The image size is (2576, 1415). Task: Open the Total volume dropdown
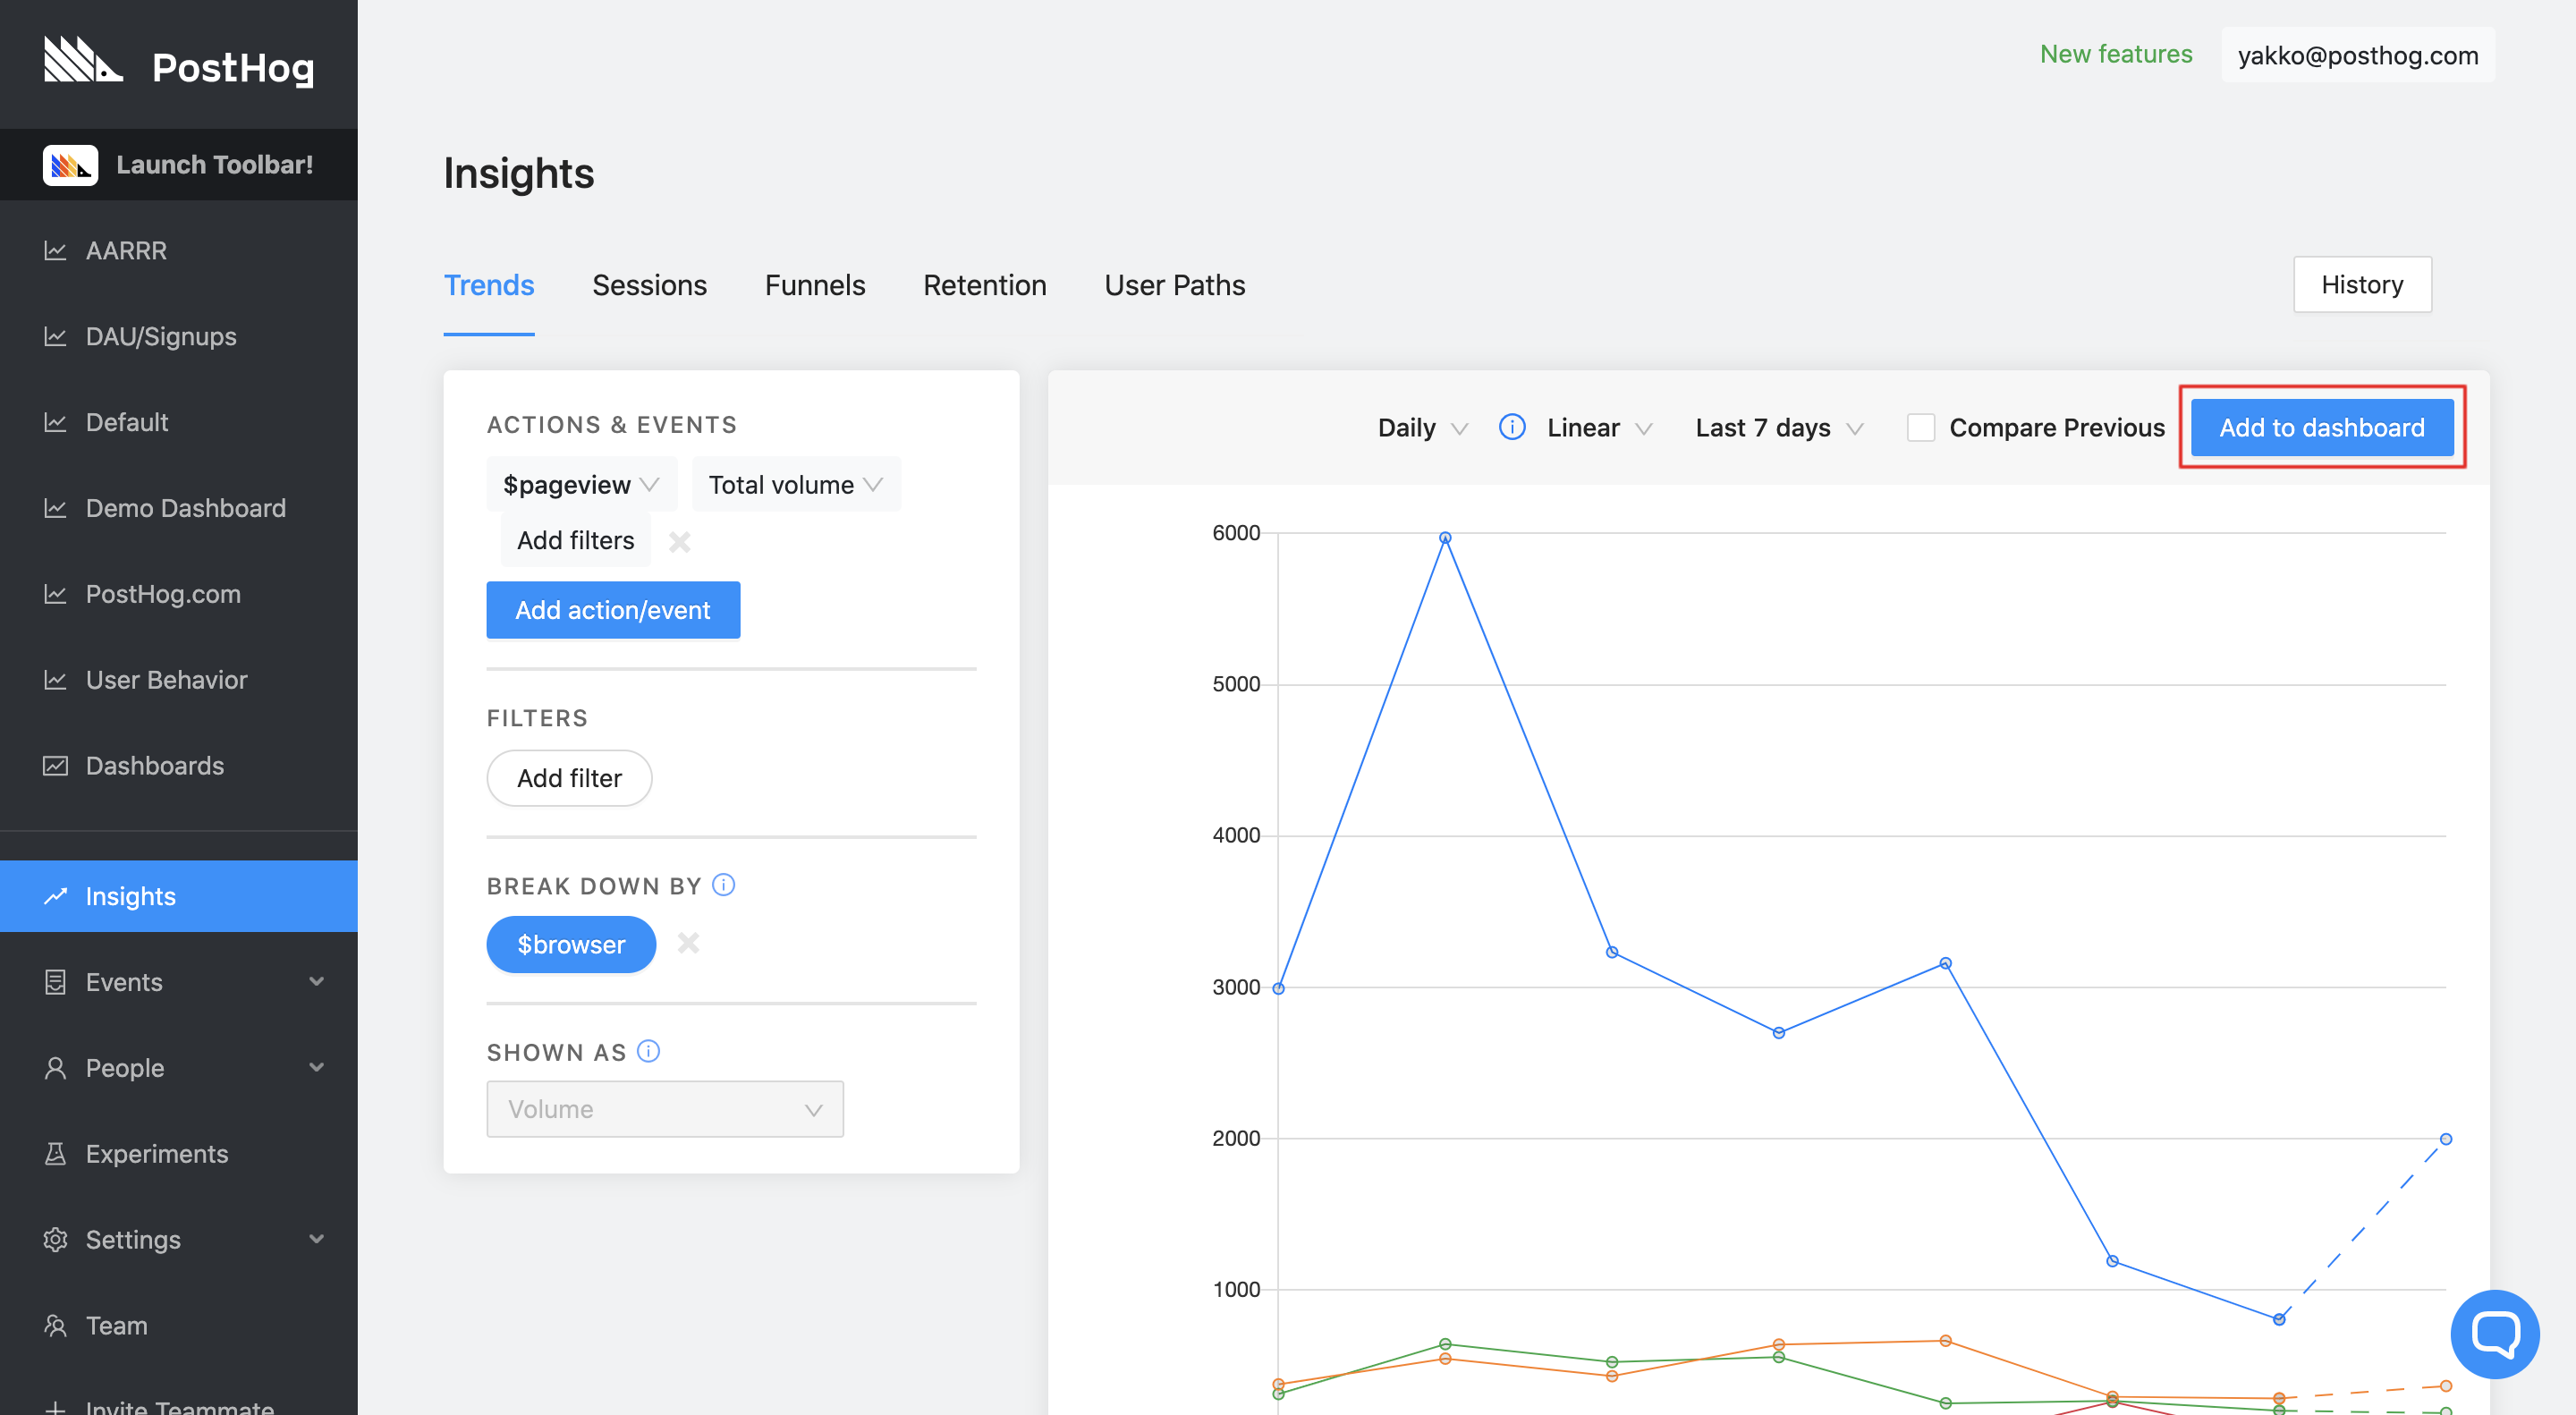point(795,485)
